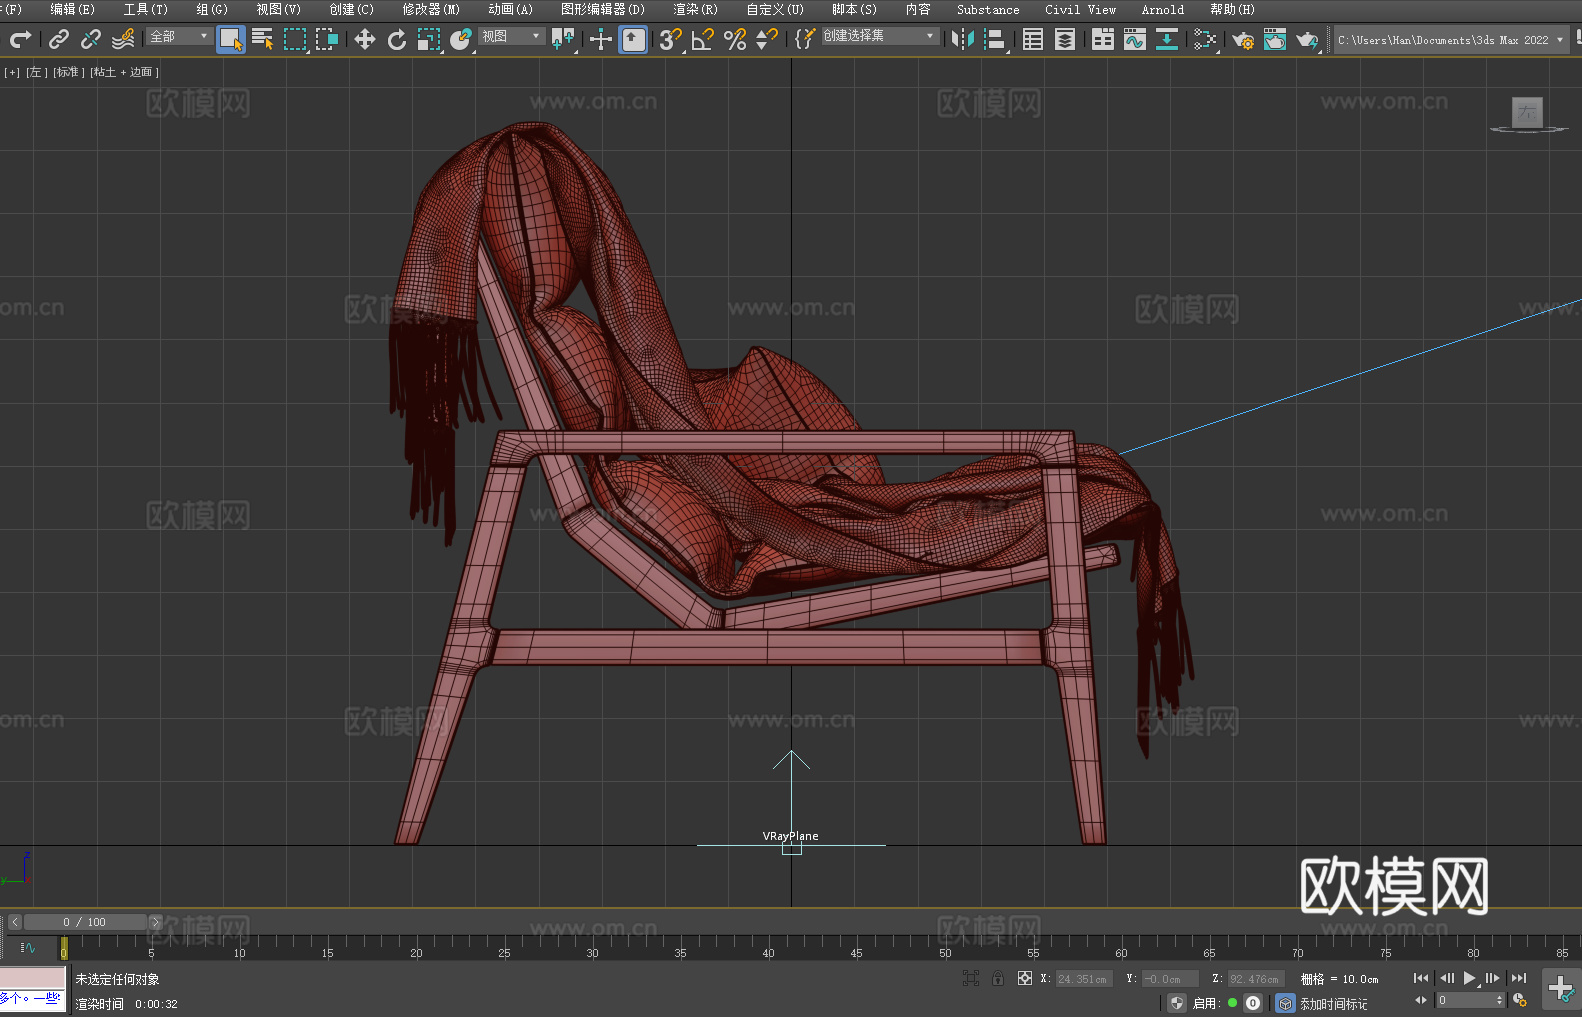Click the Use Pivot Point Center icon
1582x1017 pixels.
(x=563, y=39)
